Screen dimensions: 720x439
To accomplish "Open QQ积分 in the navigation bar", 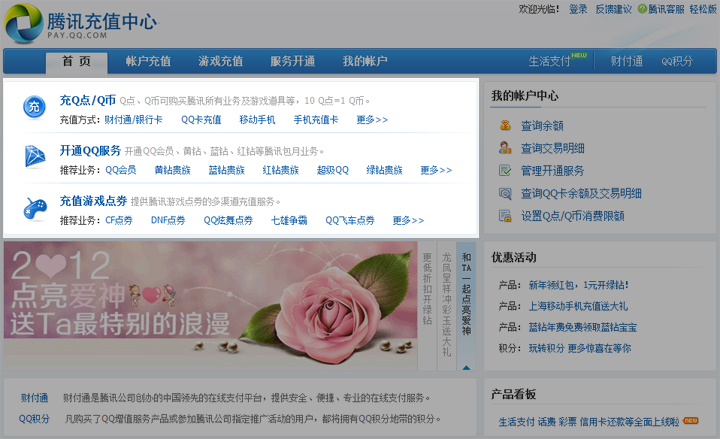I will pos(677,61).
